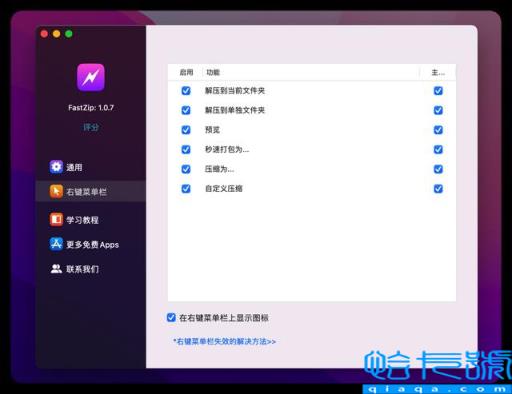The image size is (512, 394).
Task: Toggle 在右键菜单栏上显示图标 checkbox
Action: point(171,317)
